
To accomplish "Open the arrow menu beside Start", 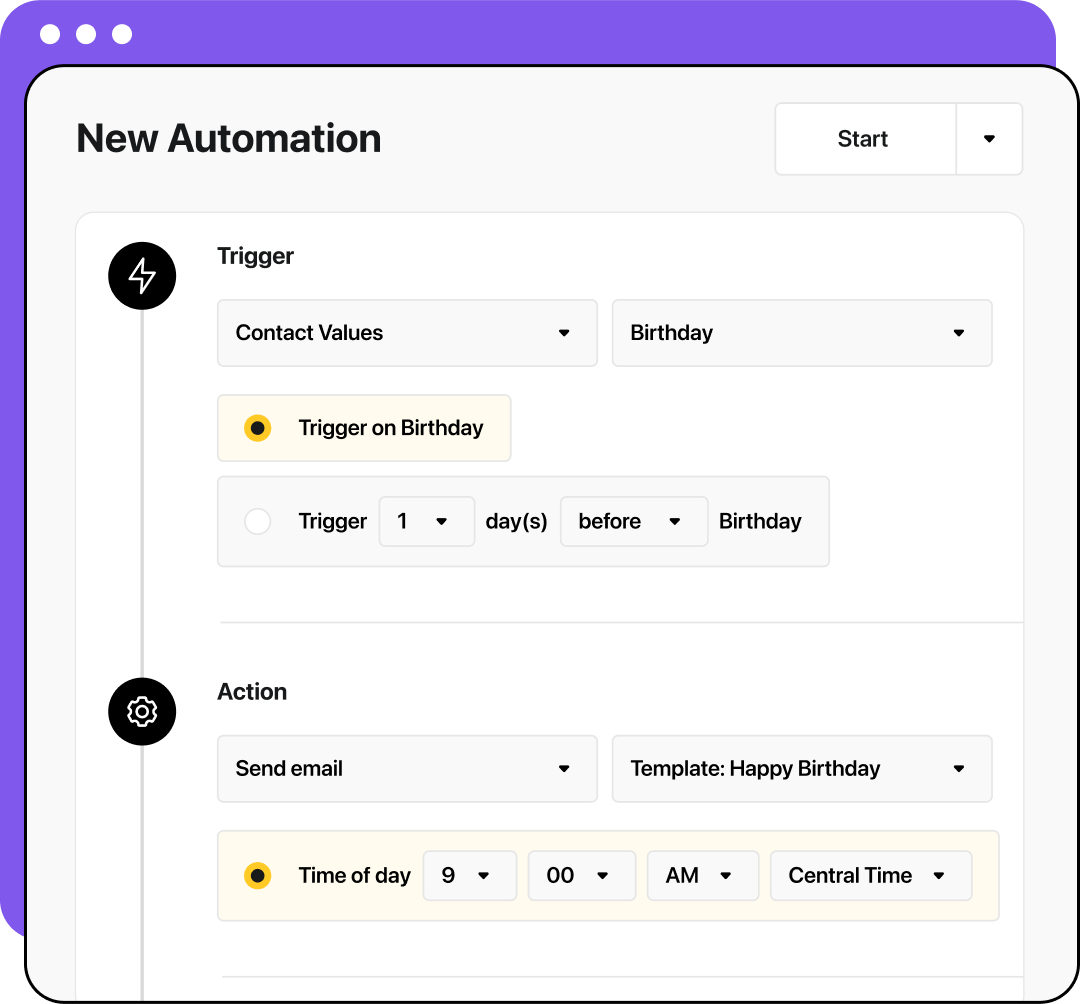I will coord(989,139).
